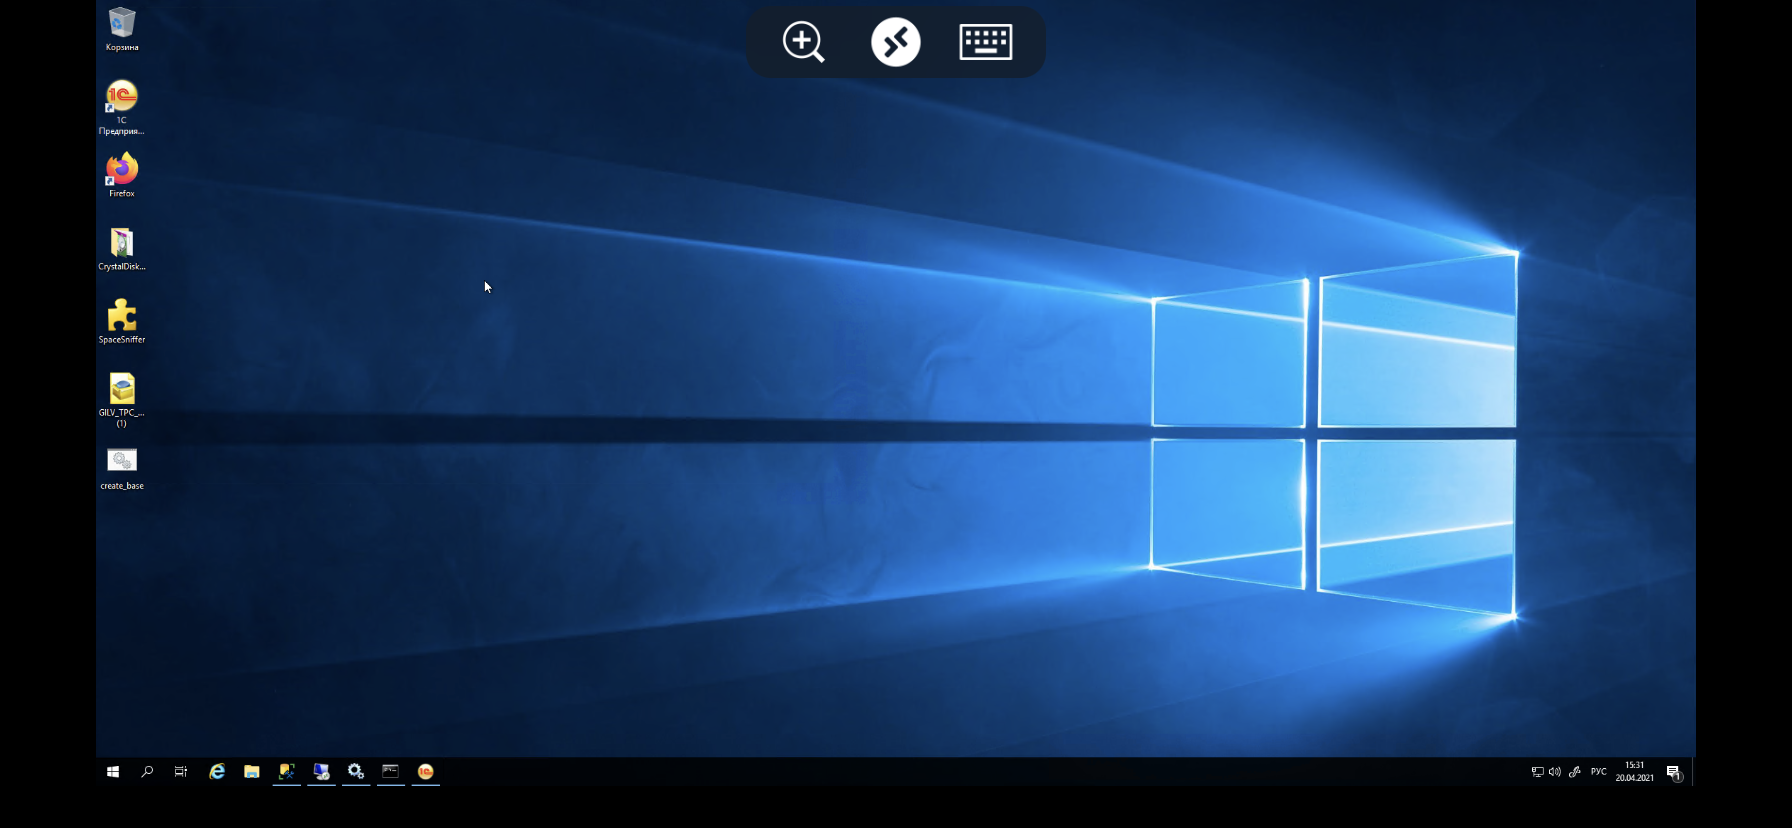Open taskbar search
This screenshot has width=1792, height=828.
click(x=147, y=772)
